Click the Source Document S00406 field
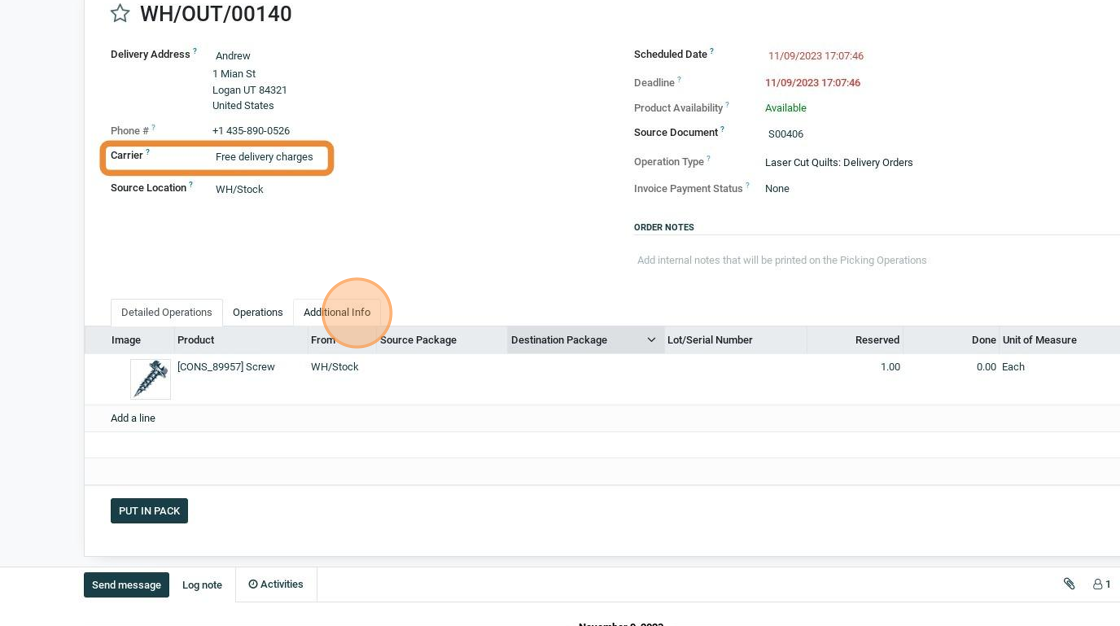The image size is (1120, 626). tap(785, 134)
